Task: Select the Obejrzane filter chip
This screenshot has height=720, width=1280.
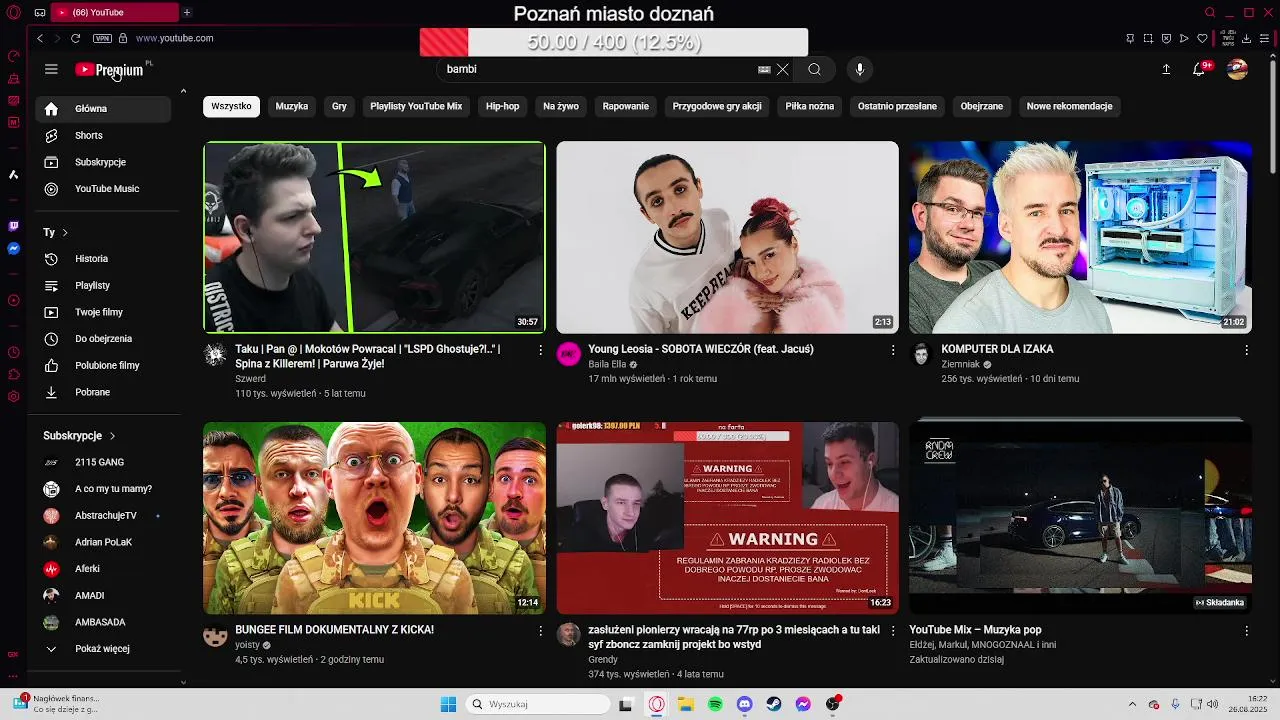Action: (x=982, y=106)
